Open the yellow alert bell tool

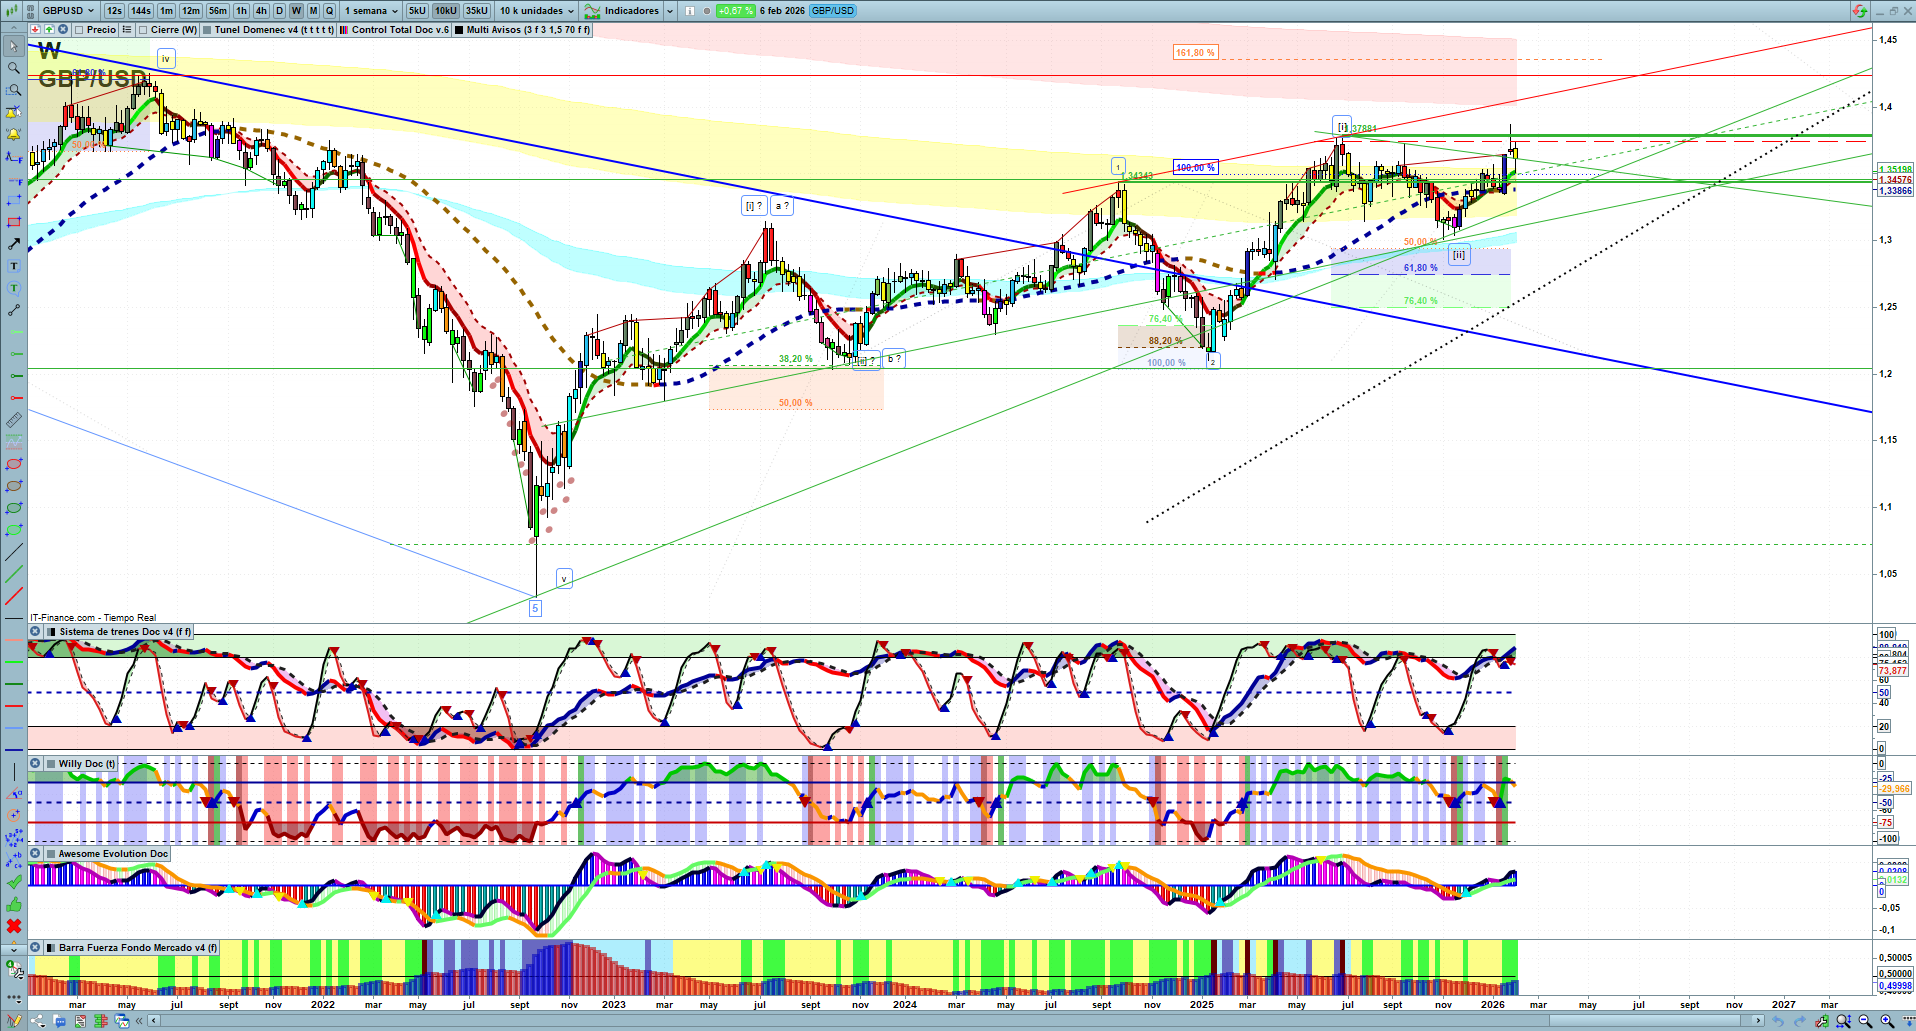(x=14, y=134)
